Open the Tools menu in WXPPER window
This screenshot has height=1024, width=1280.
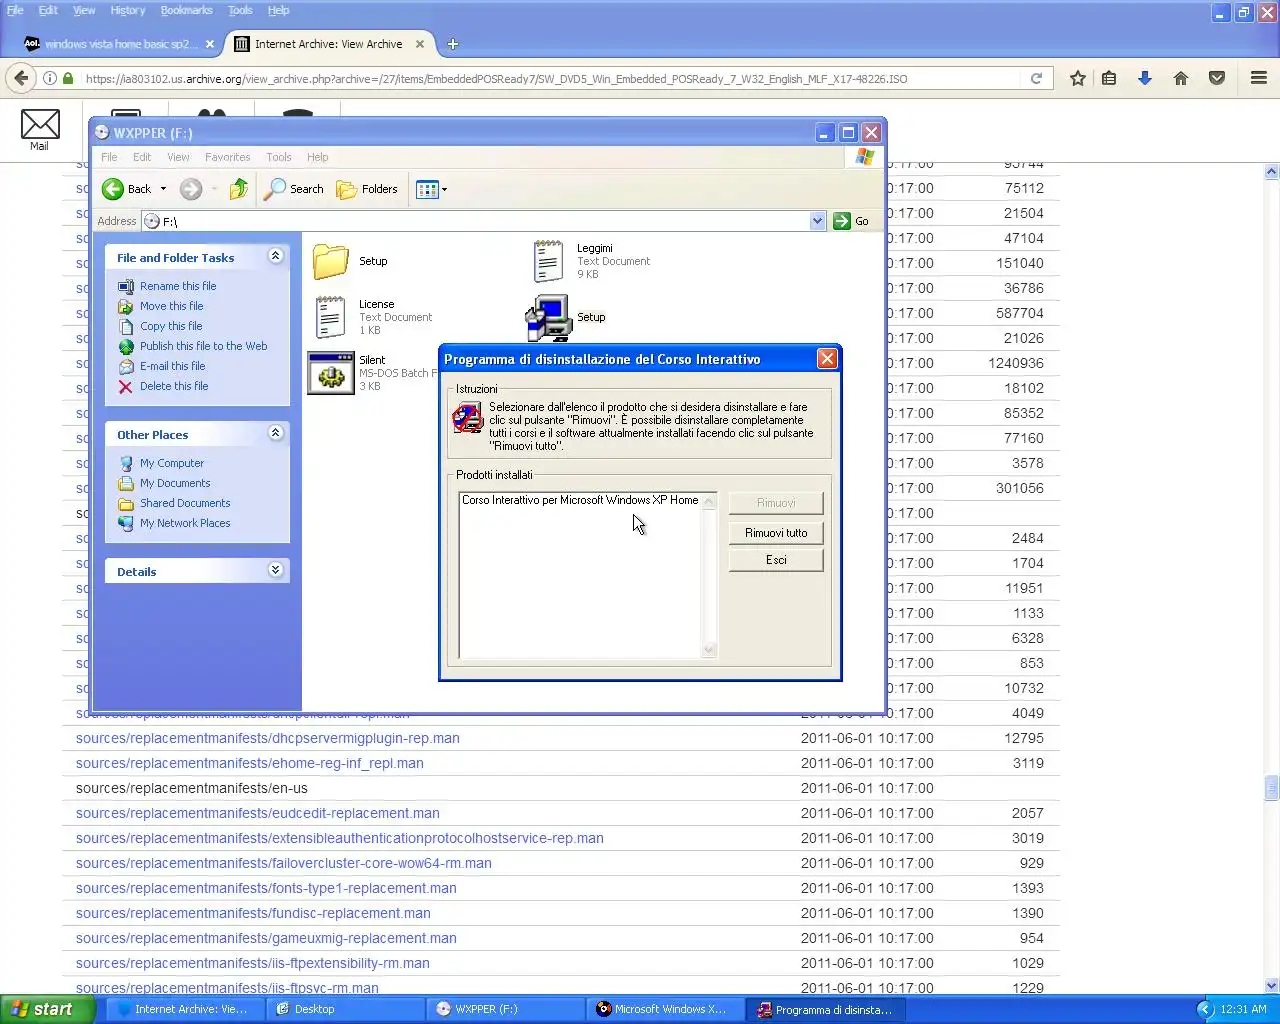pyautogui.click(x=278, y=157)
